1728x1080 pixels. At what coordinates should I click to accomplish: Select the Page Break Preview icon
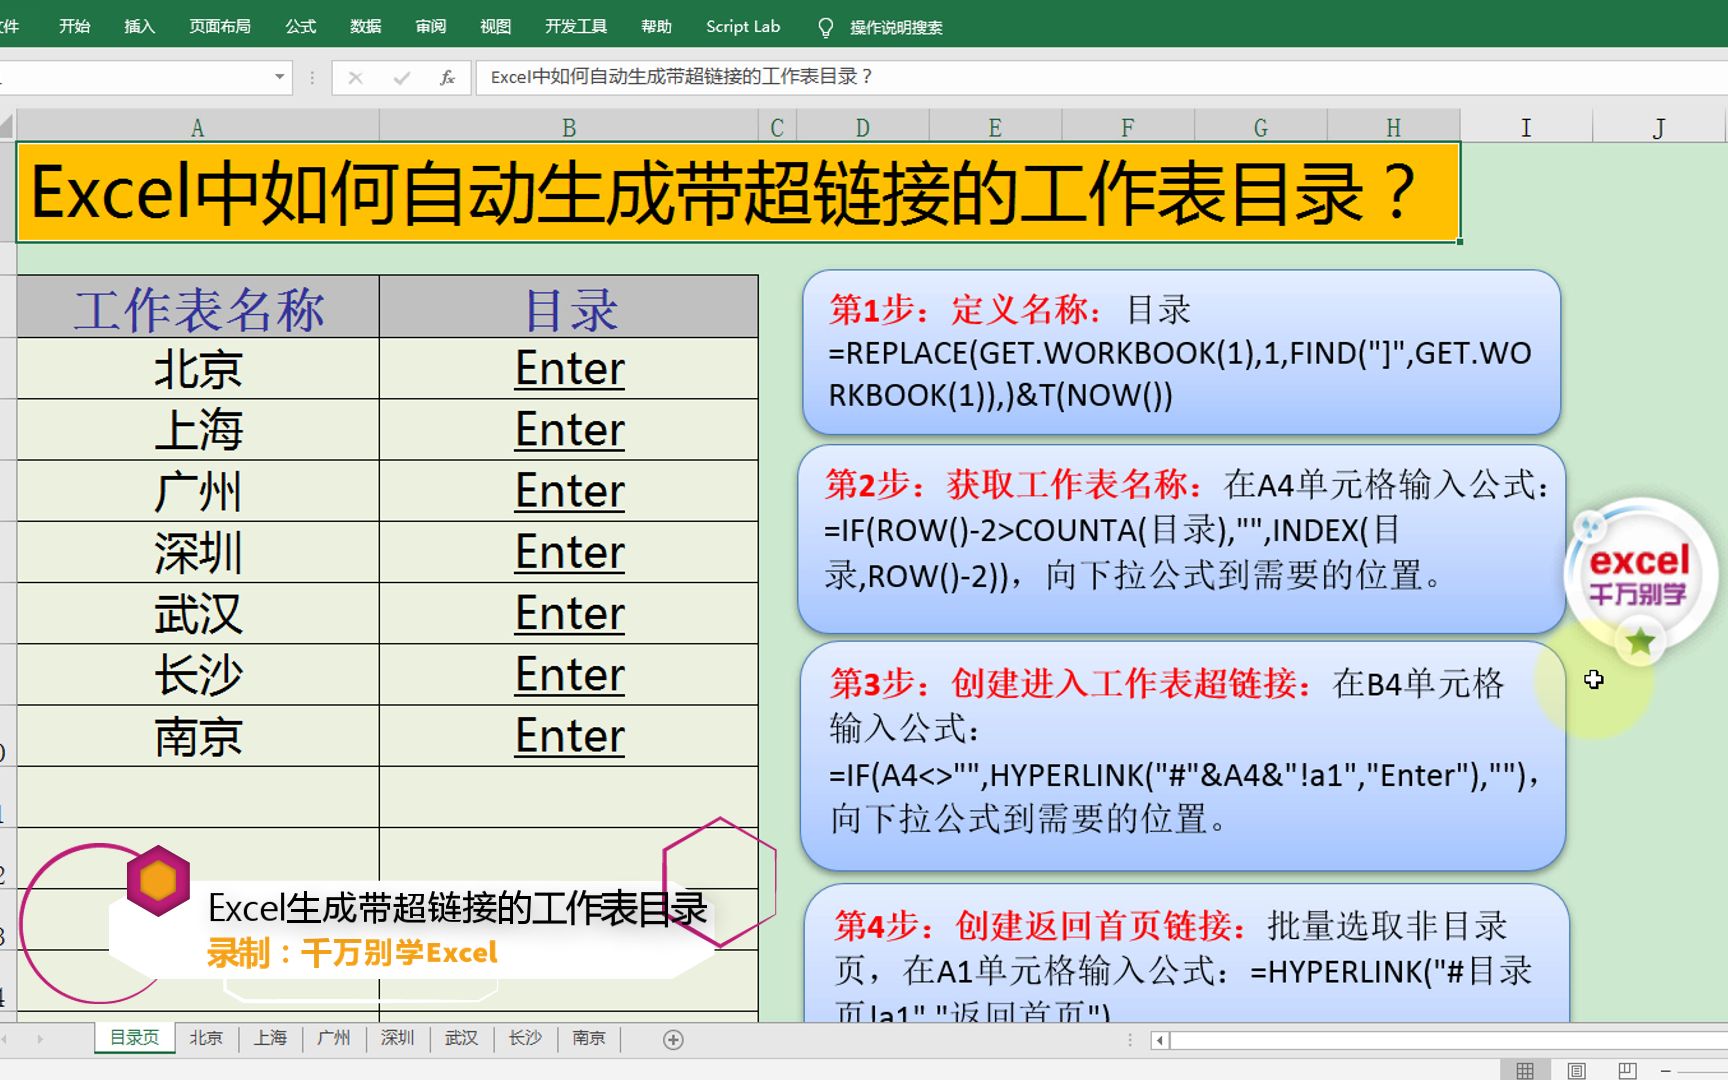tap(1628, 1071)
